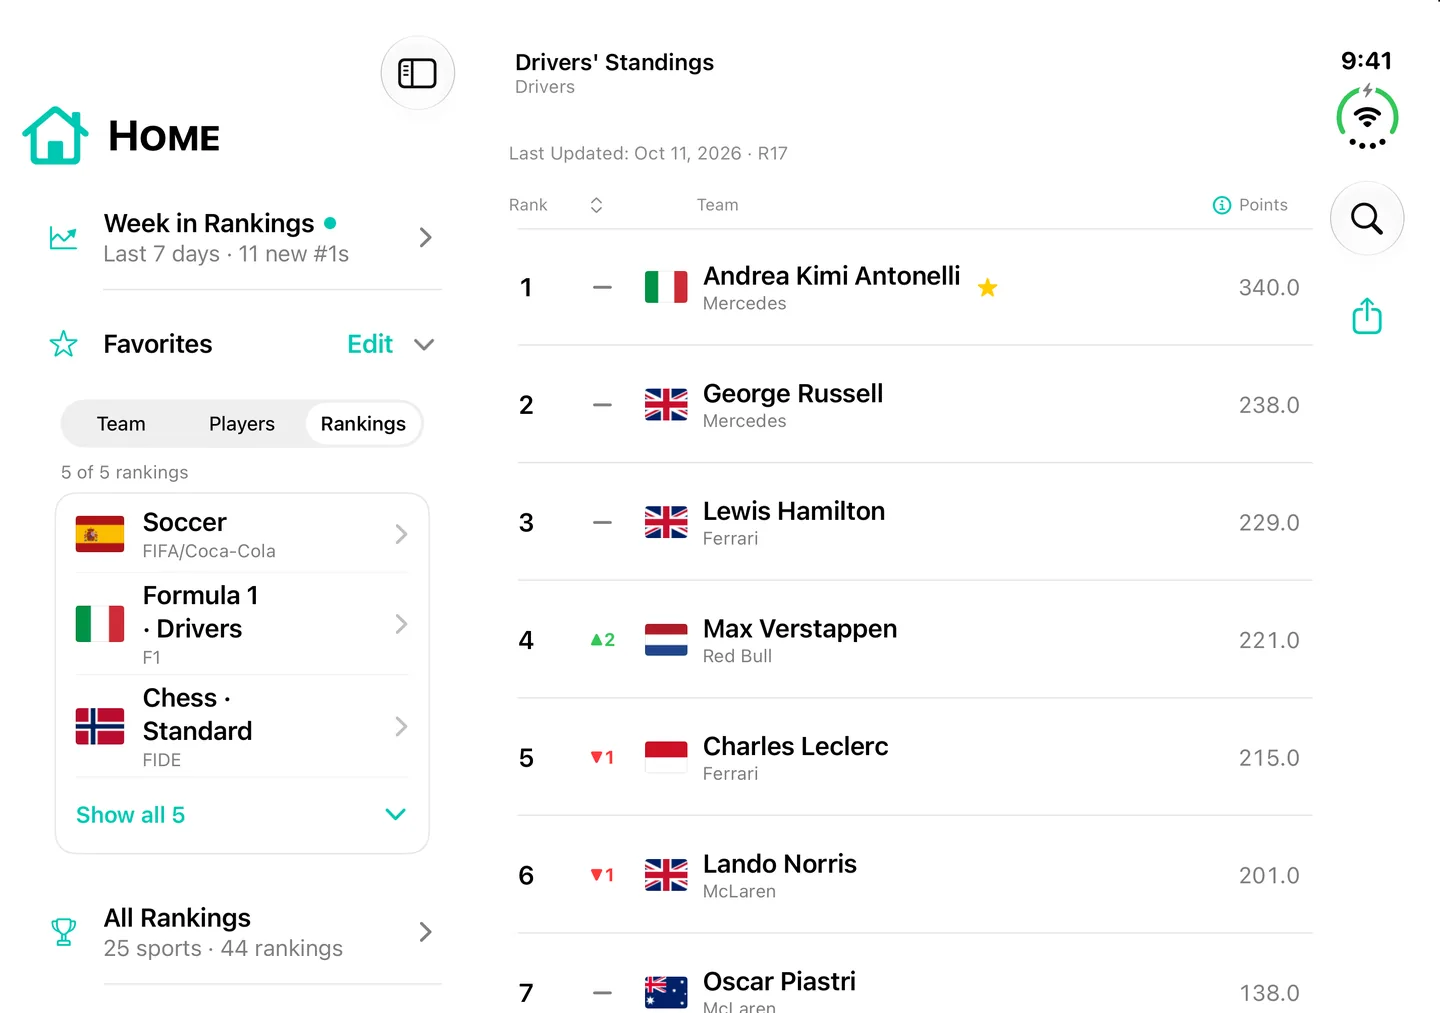This screenshot has width=1440, height=1013.
Task: Open the search magnifier button
Action: [1366, 218]
